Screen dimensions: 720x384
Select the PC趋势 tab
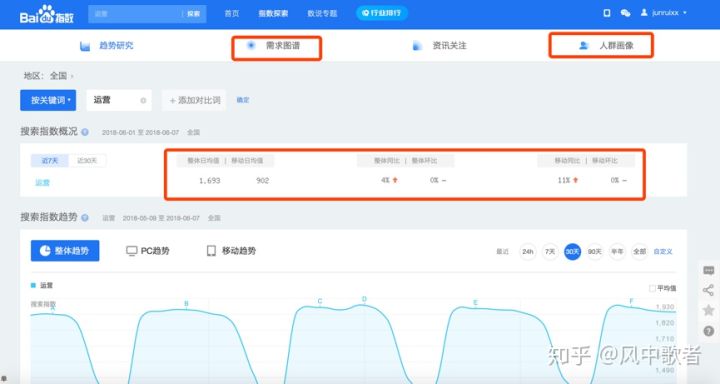click(148, 251)
